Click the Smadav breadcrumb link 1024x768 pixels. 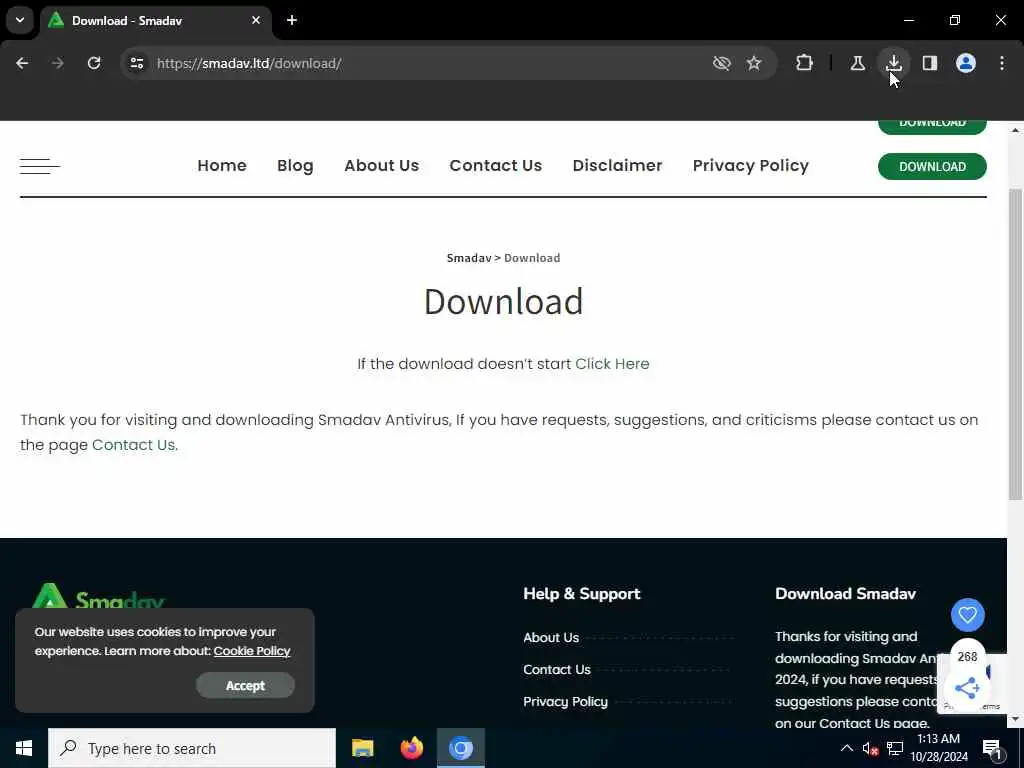469,258
